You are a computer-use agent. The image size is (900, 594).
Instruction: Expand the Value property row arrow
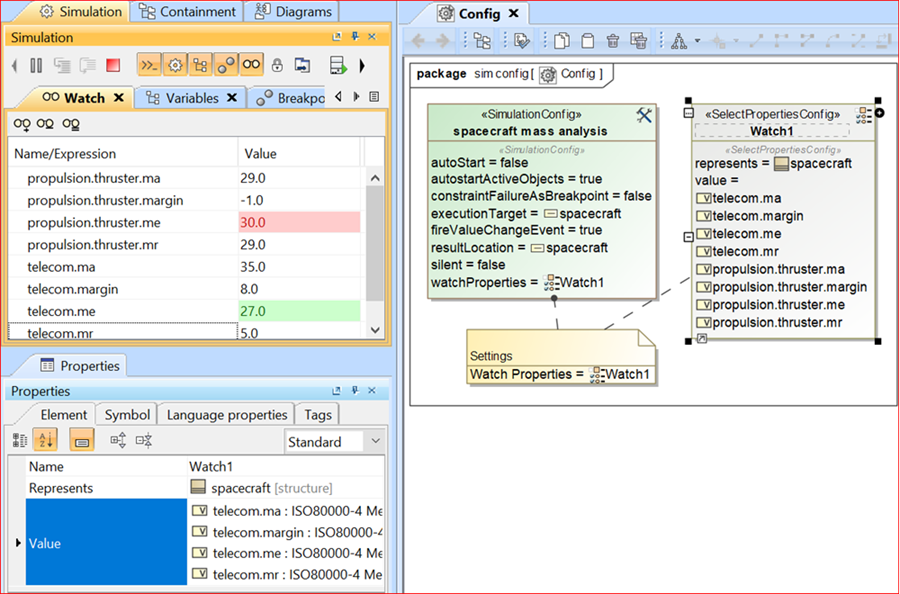pyautogui.click(x=17, y=543)
